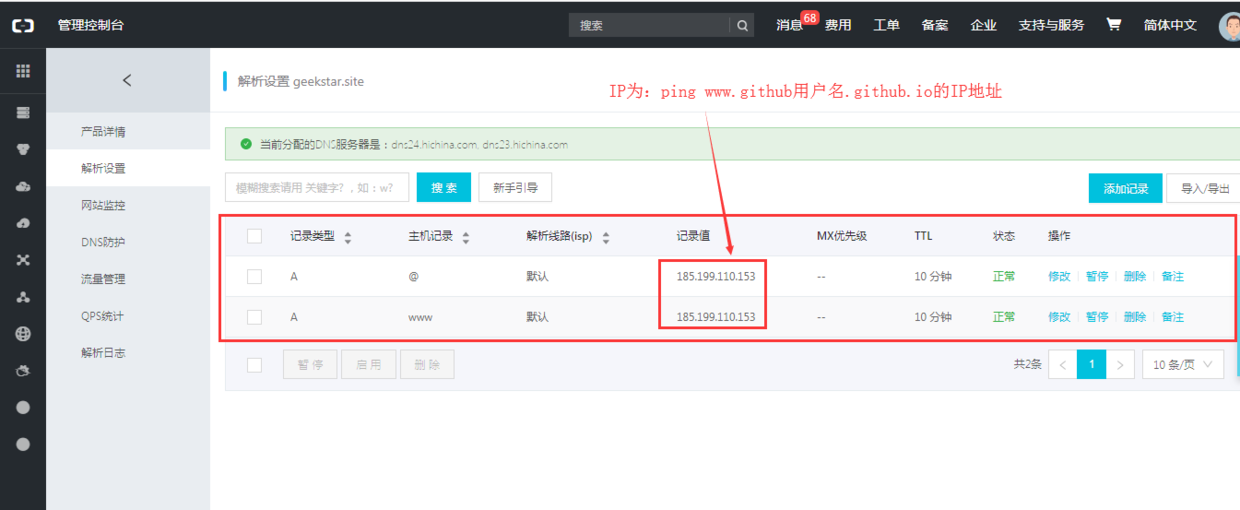Open 费用 in top navigation
The width and height of the screenshot is (1240, 510).
(x=838, y=25)
